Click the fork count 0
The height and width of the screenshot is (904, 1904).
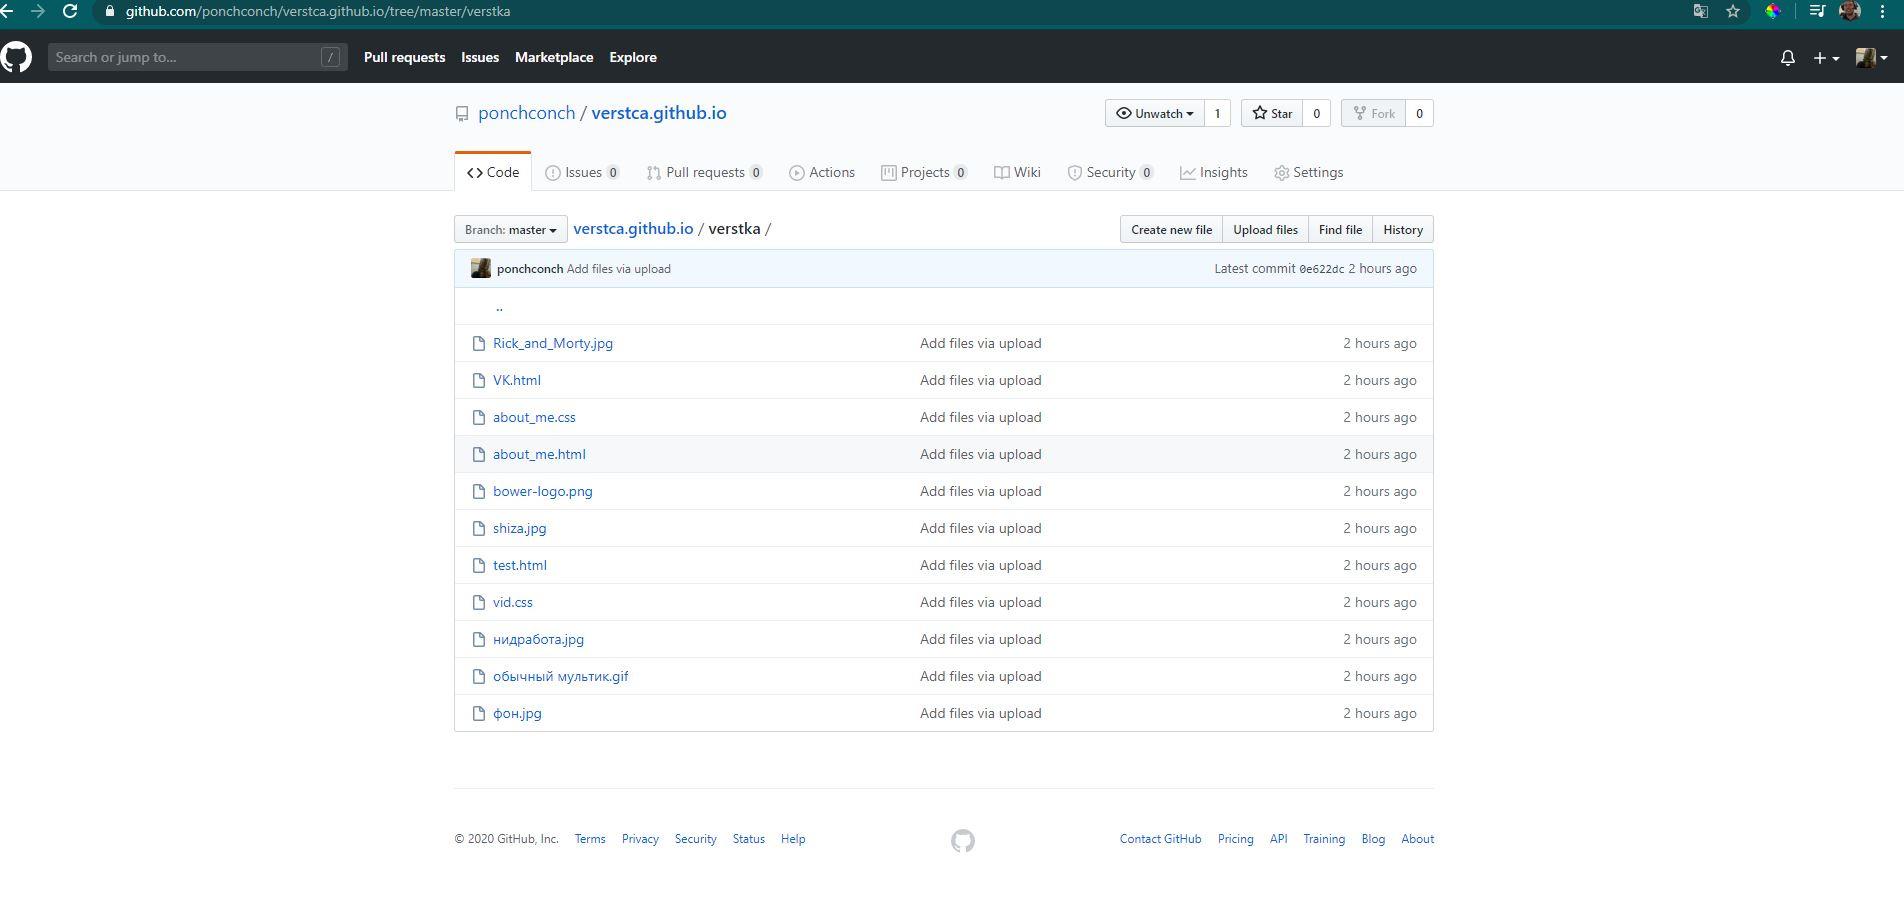pos(1419,113)
